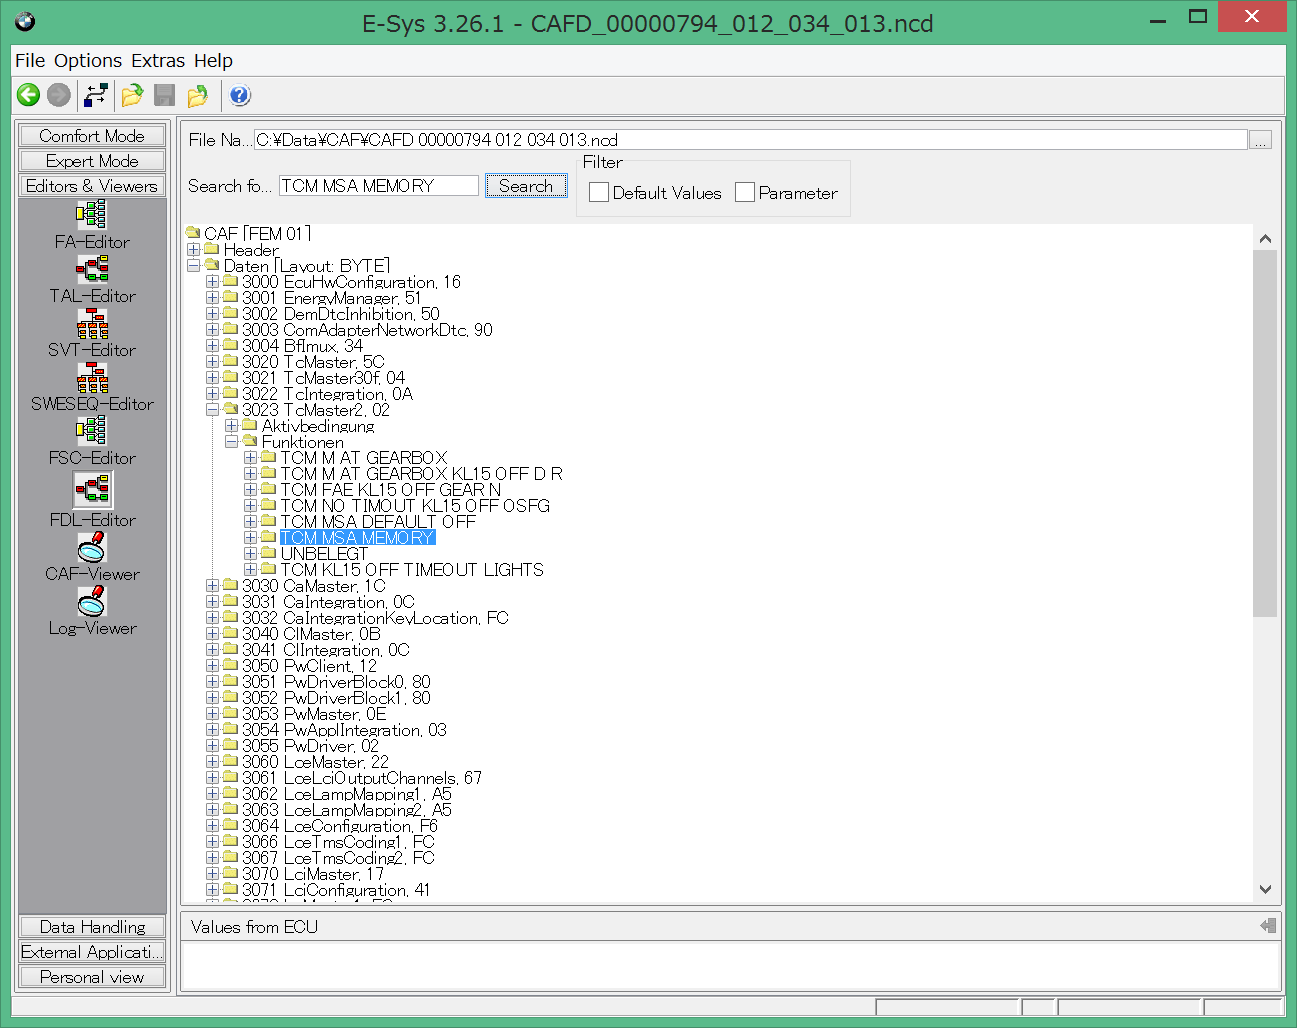Open the Personal view panel
1297x1028 pixels.
click(92, 976)
